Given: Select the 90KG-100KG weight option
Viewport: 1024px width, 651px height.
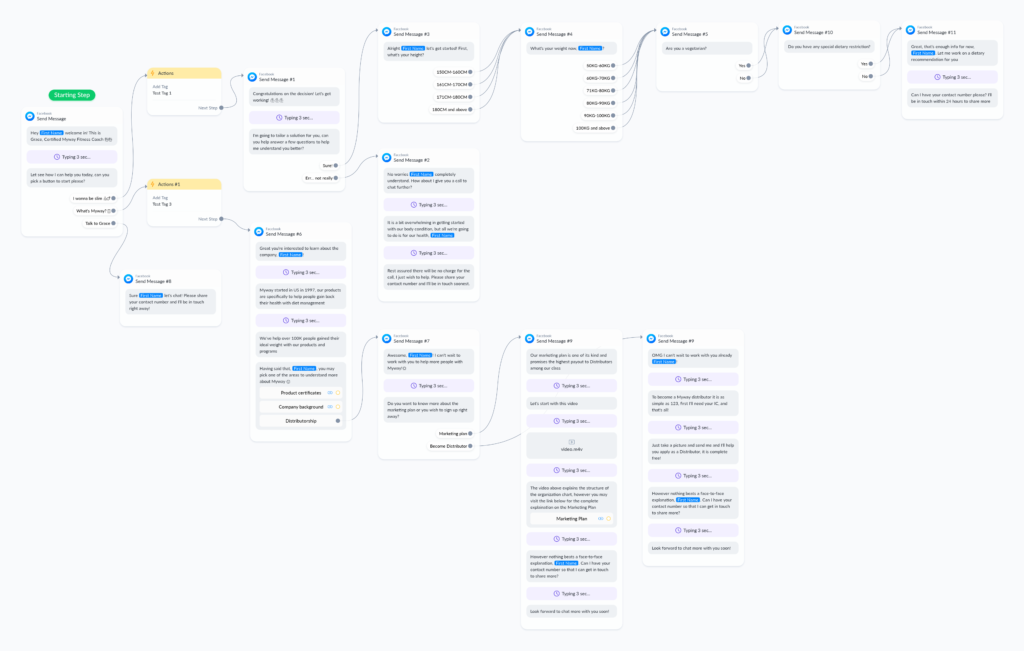Looking at the screenshot, I should point(599,116).
